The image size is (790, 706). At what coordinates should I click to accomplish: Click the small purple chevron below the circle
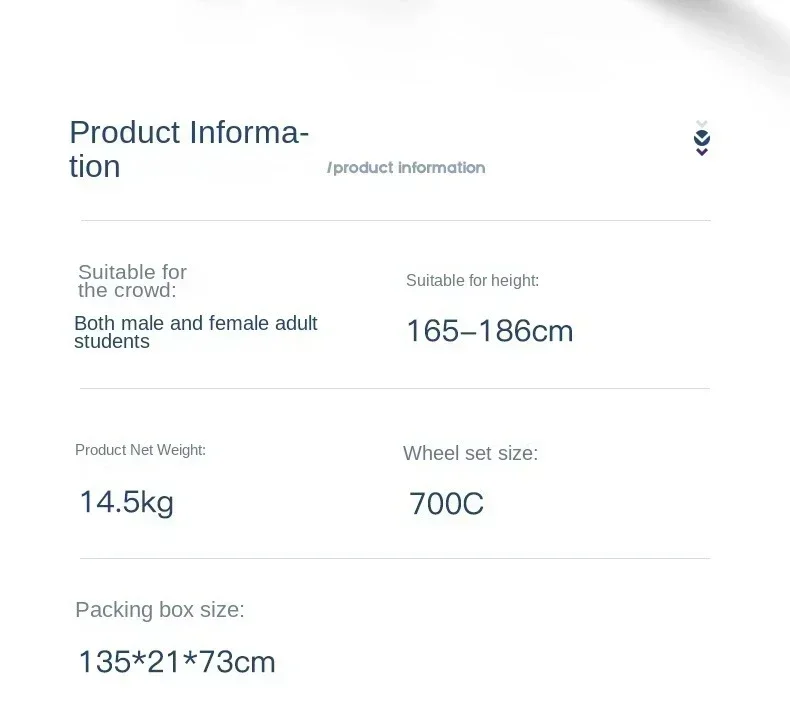pyautogui.click(x=702, y=152)
